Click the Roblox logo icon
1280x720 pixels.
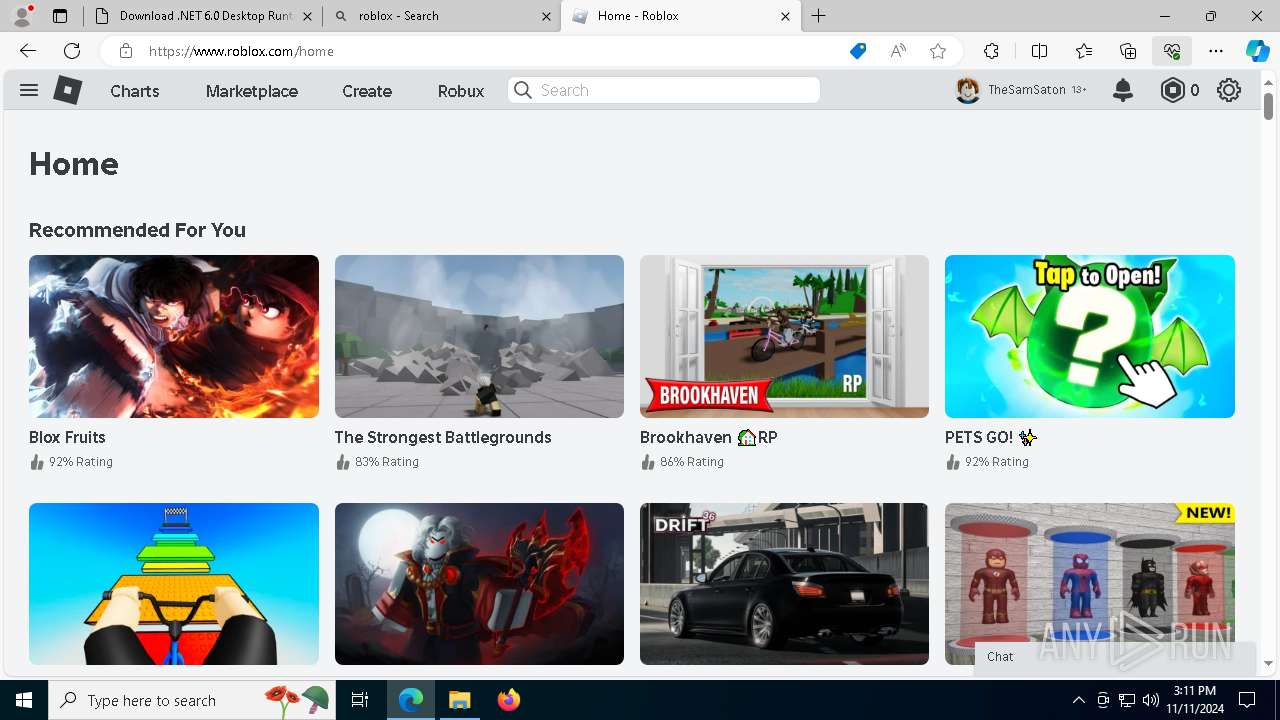[x=67, y=90]
